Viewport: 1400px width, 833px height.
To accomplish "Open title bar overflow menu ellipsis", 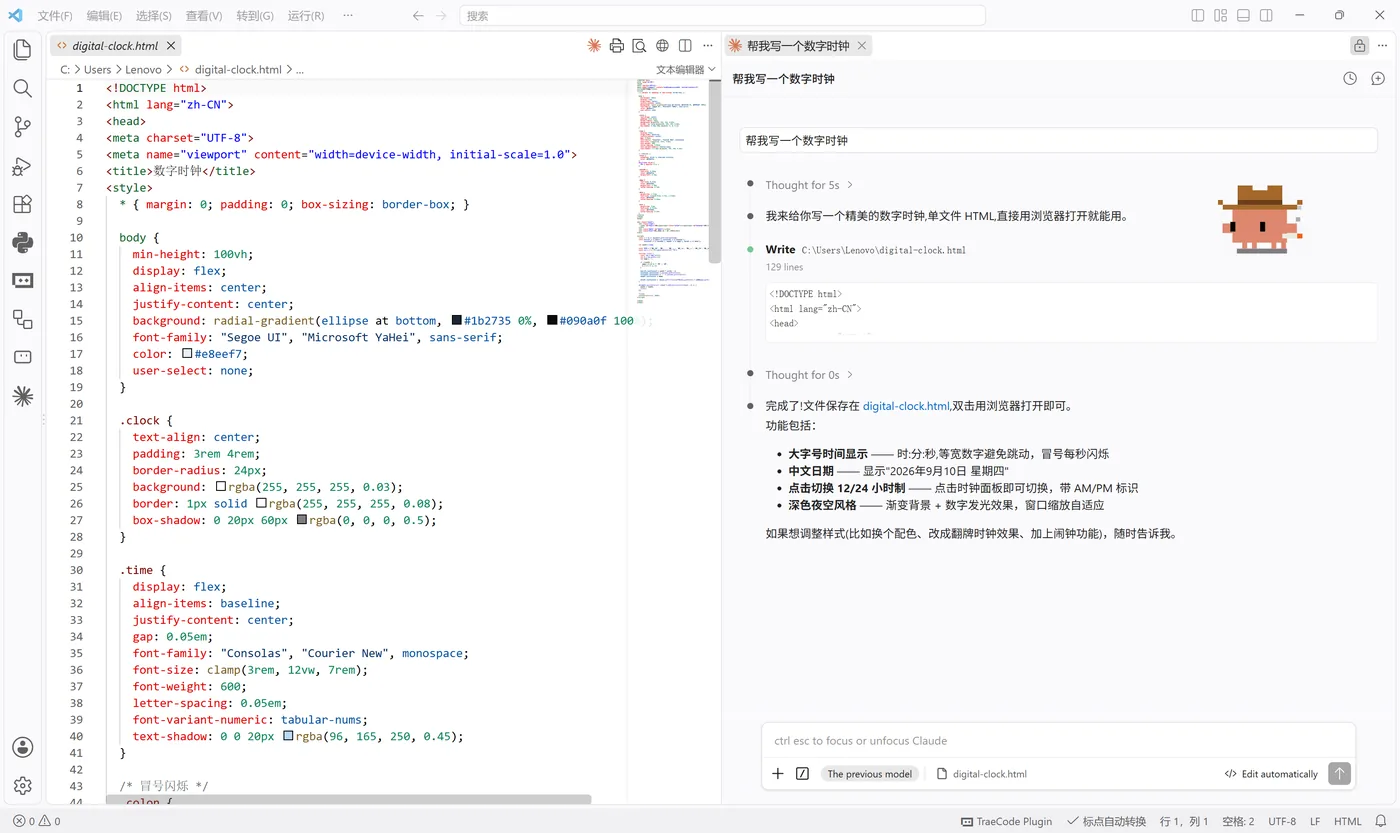I will pyautogui.click(x=347, y=16).
